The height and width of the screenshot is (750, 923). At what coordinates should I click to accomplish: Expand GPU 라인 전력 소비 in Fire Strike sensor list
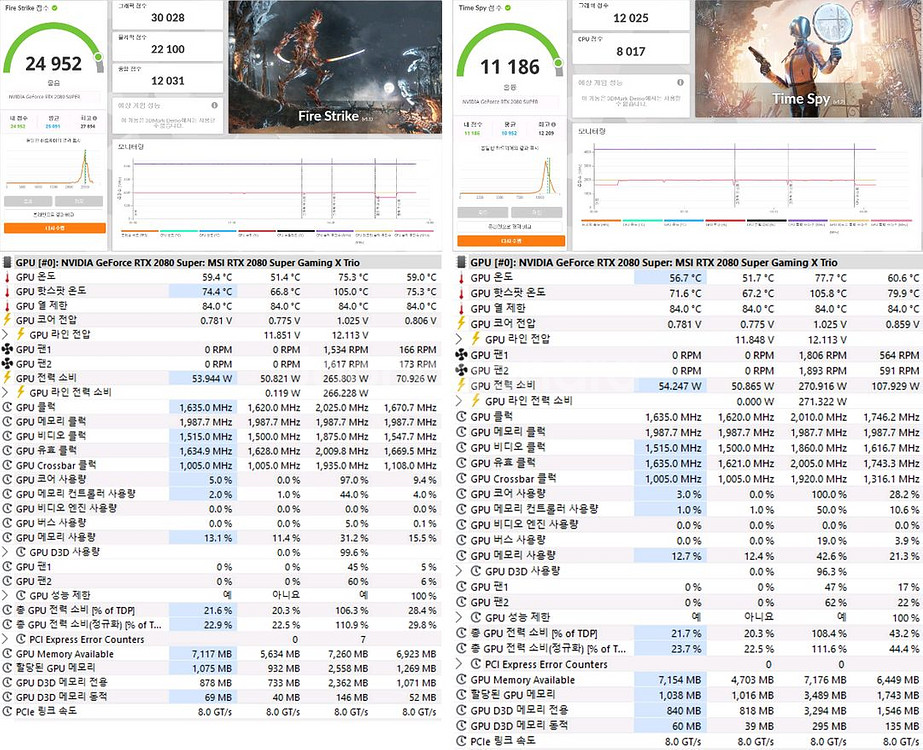tap(5, 392)
